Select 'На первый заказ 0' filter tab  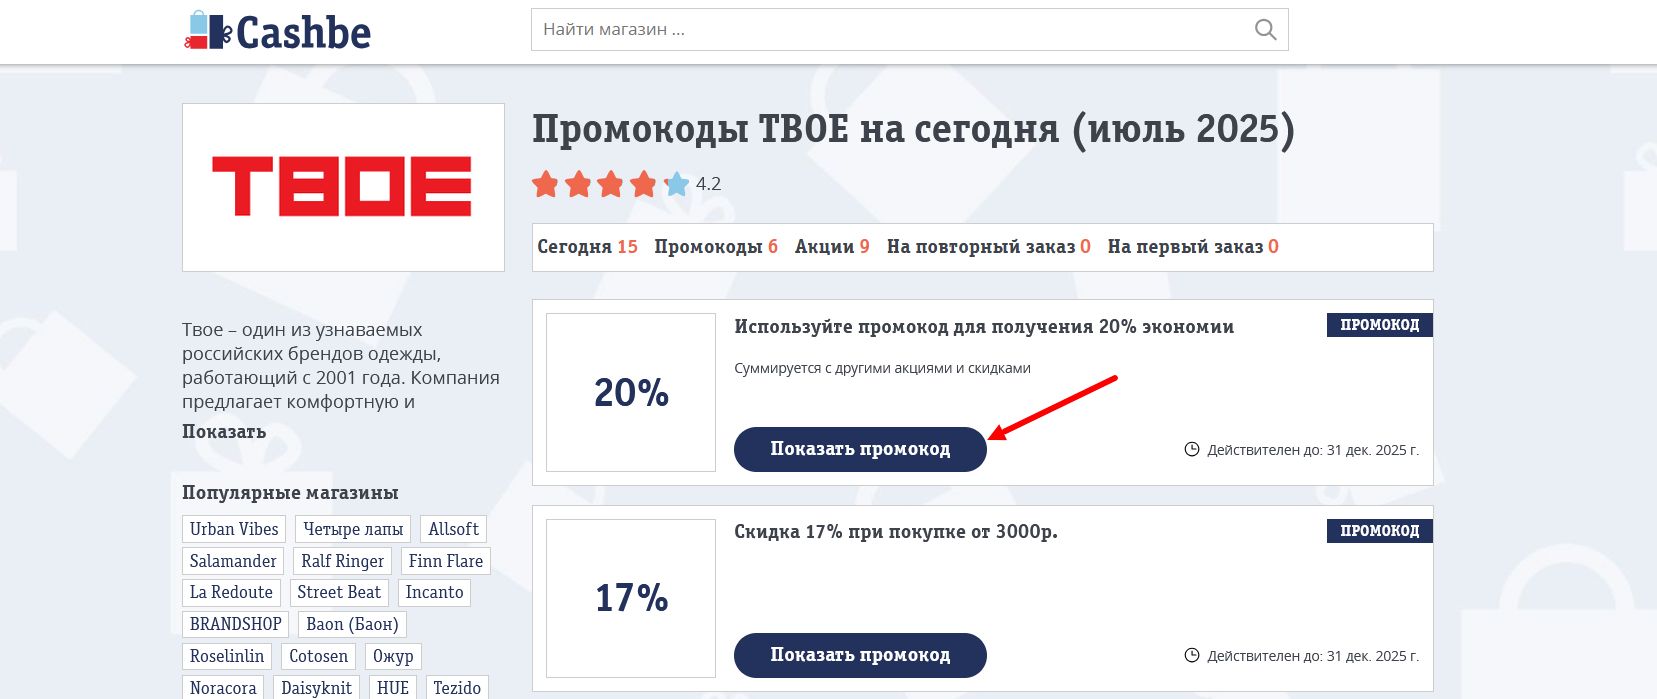tap(1193, 247)
